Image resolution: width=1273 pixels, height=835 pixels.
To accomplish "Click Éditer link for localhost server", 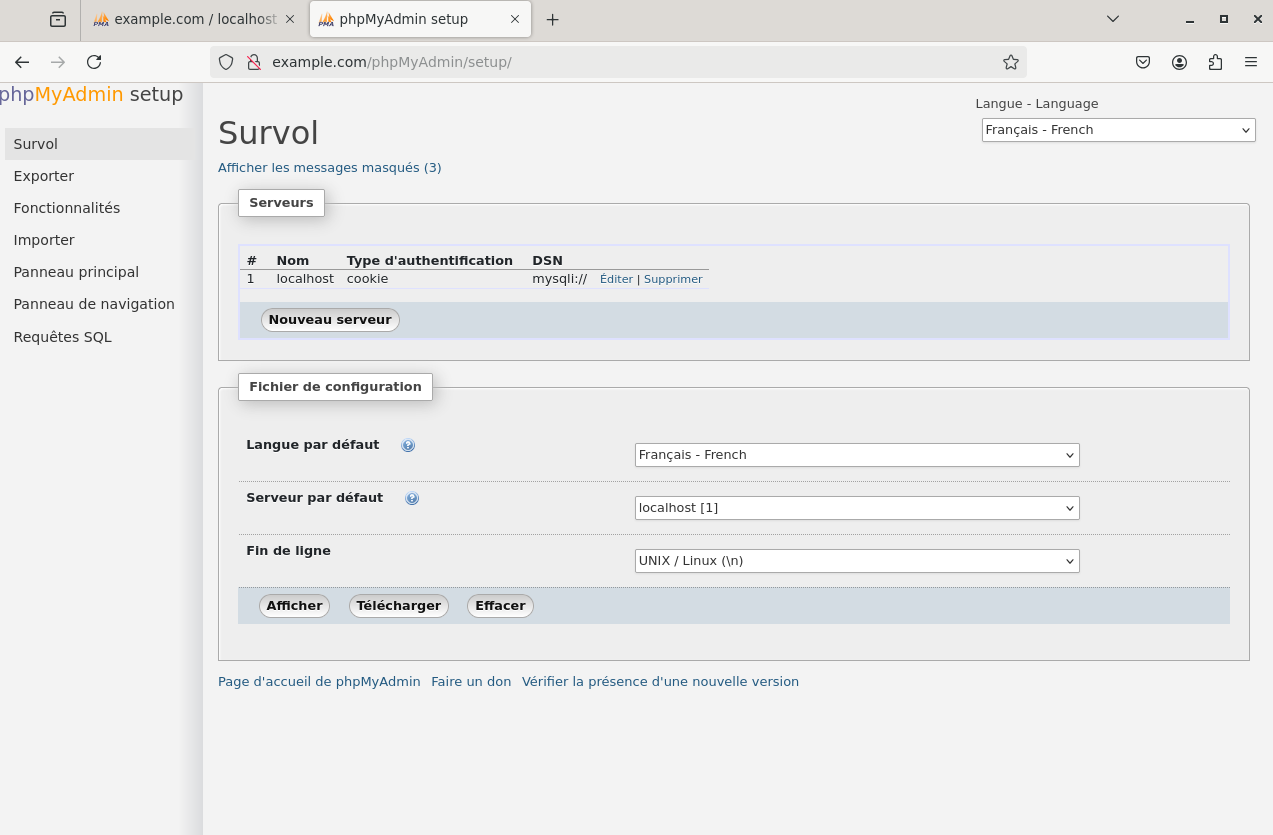I will pos(616,280).
